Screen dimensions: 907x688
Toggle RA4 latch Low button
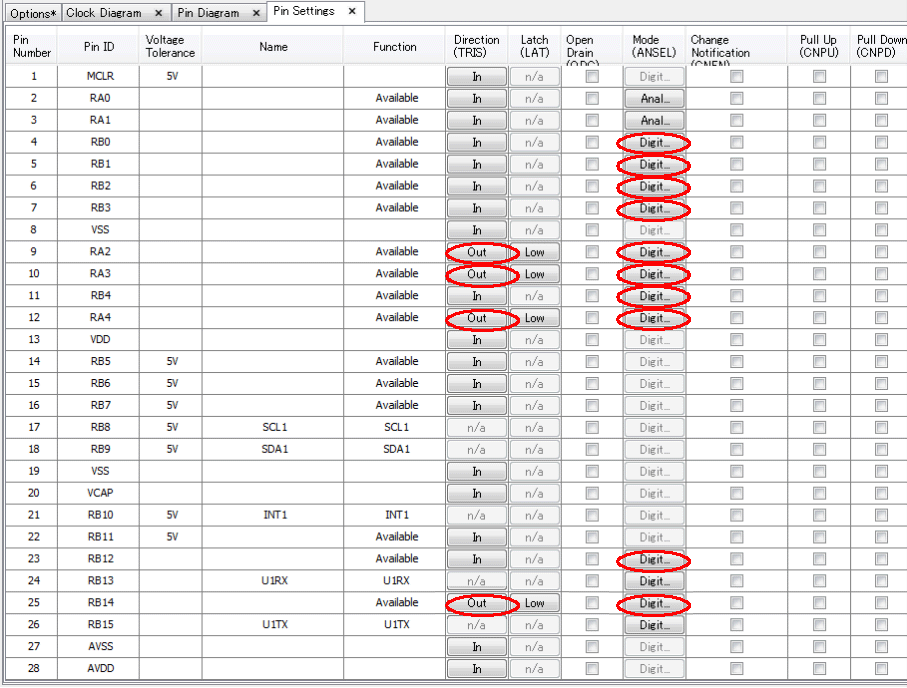point(534,318)
